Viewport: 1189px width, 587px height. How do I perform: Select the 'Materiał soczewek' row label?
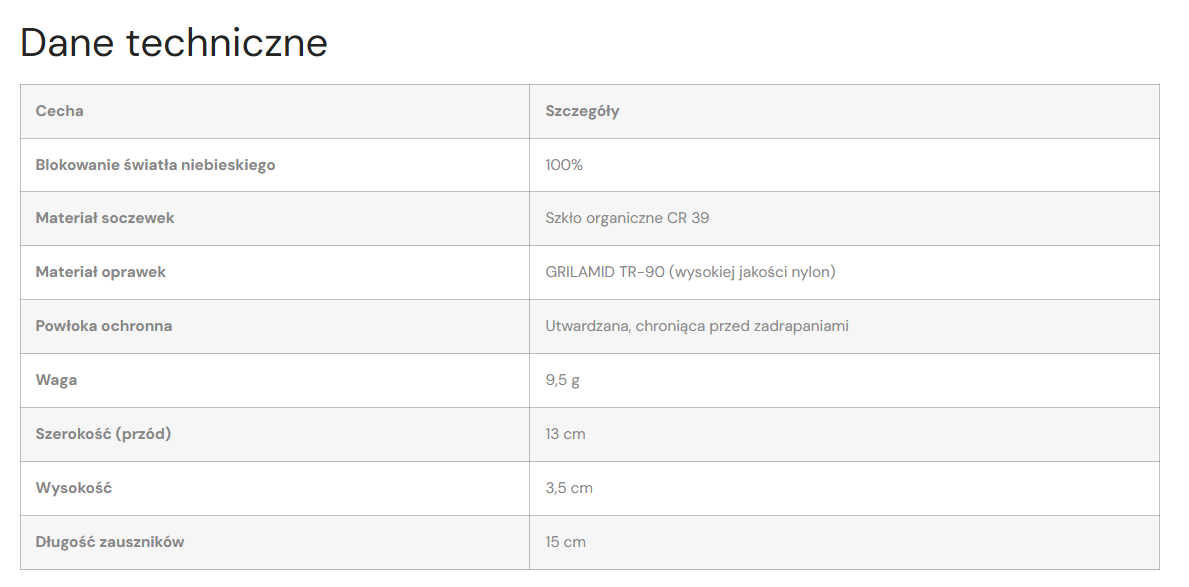[105, 218]
